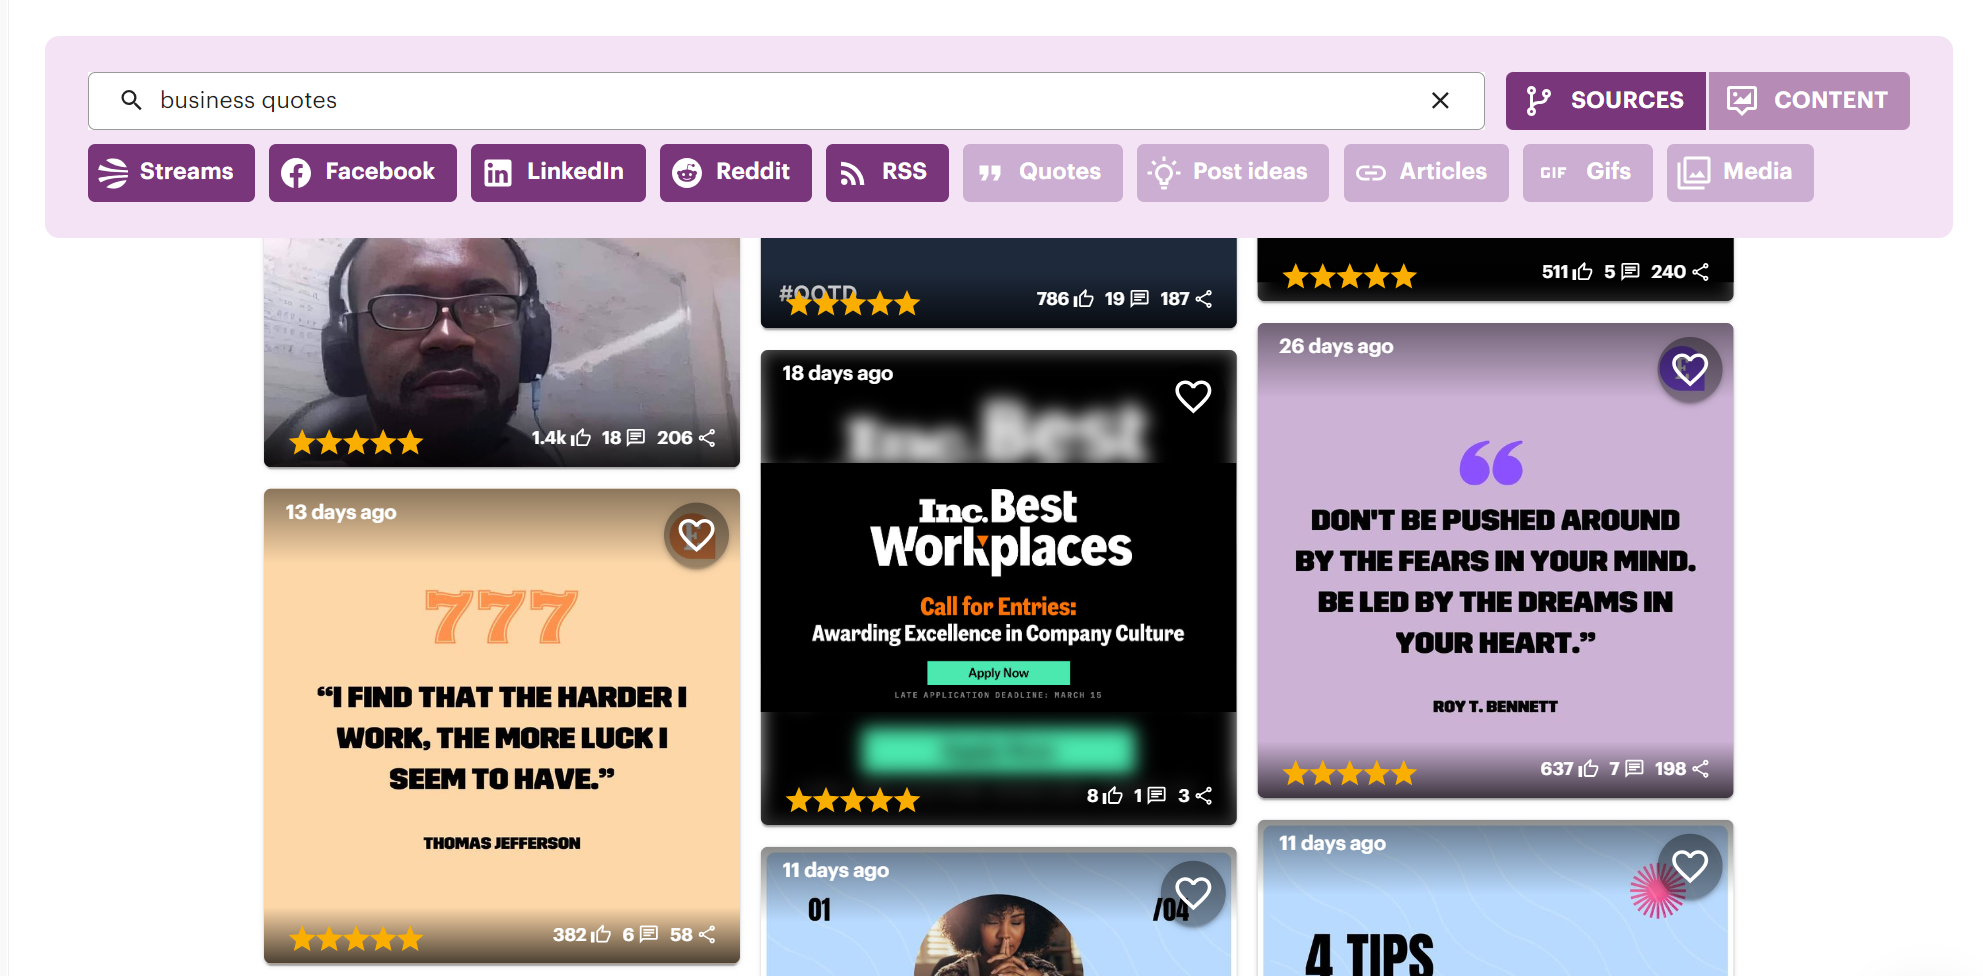Viewport: 1983px width, 976px height.
Task: Click Apply Now on Inc. Best Workplaces
Action: click(998, 673)
